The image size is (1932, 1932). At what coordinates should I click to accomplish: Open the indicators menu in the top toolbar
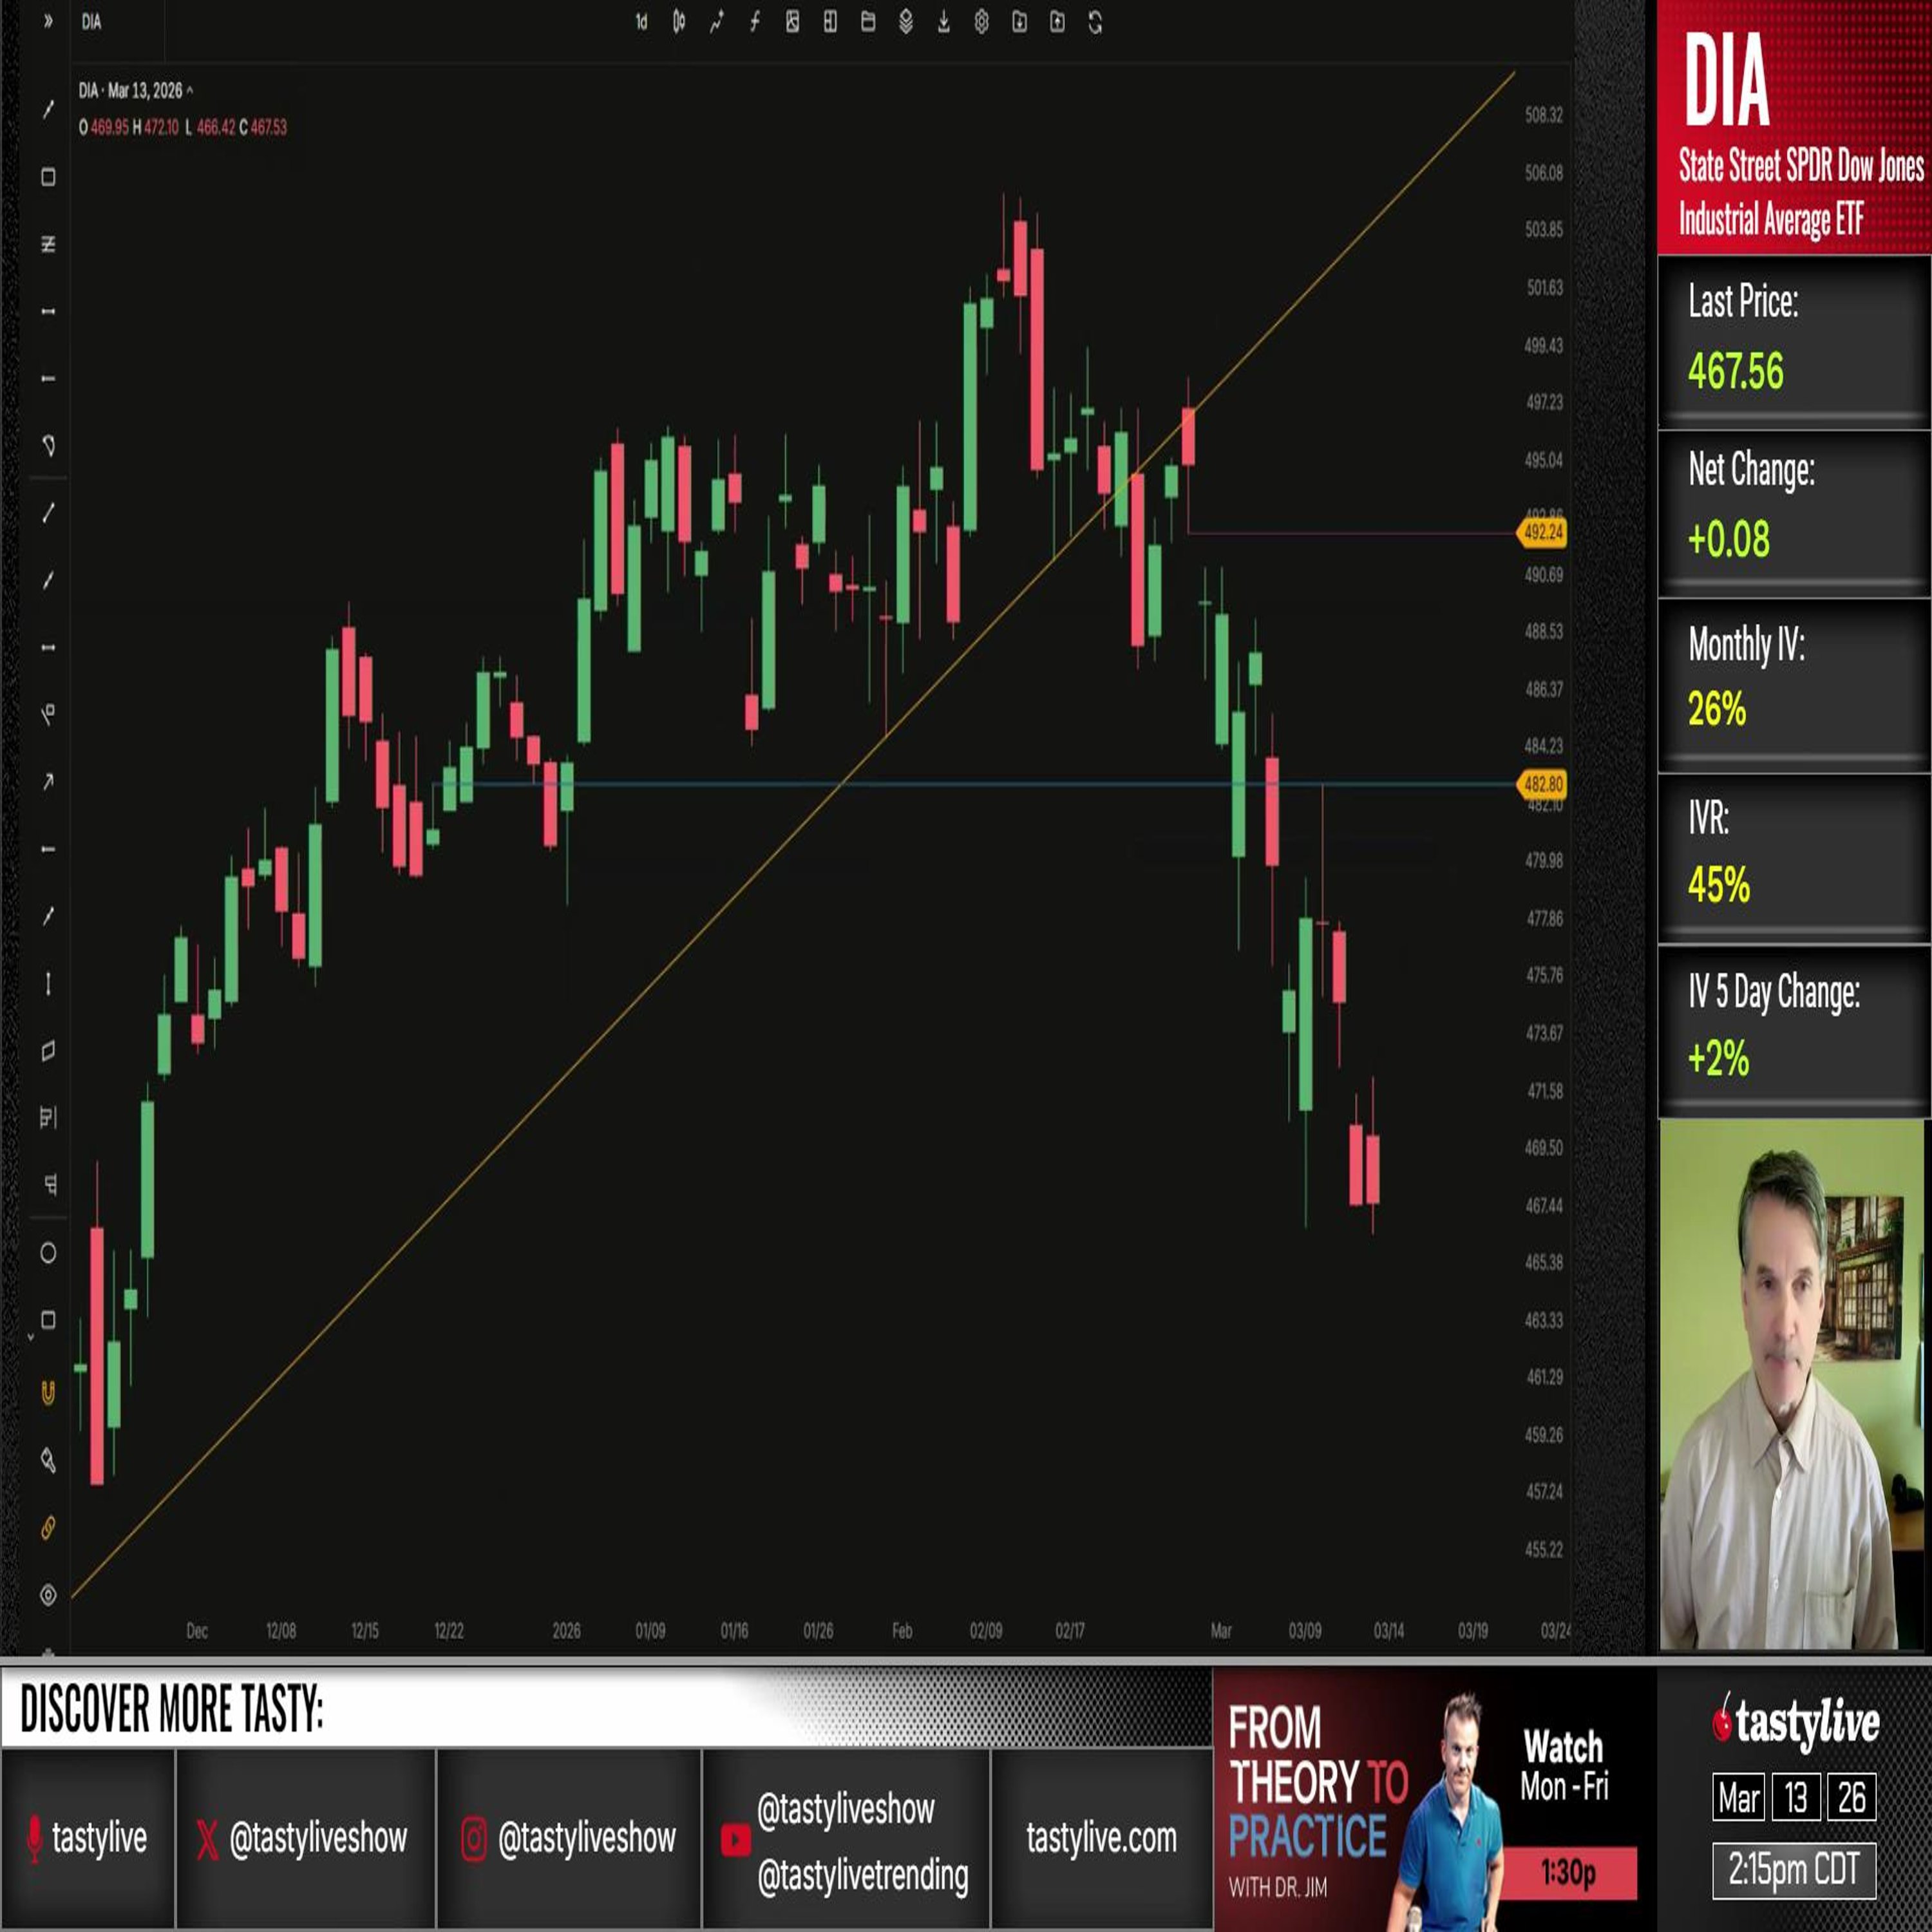(716, 22)
